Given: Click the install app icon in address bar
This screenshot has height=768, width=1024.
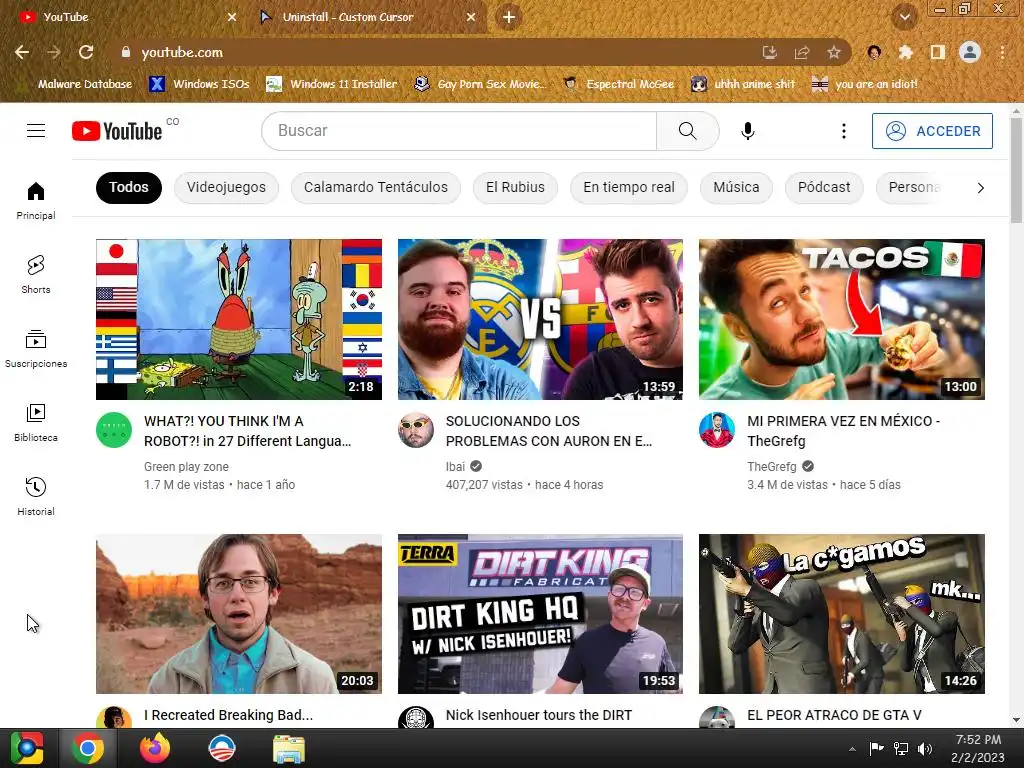Looking at the screenshot, I should click(769, 52).
